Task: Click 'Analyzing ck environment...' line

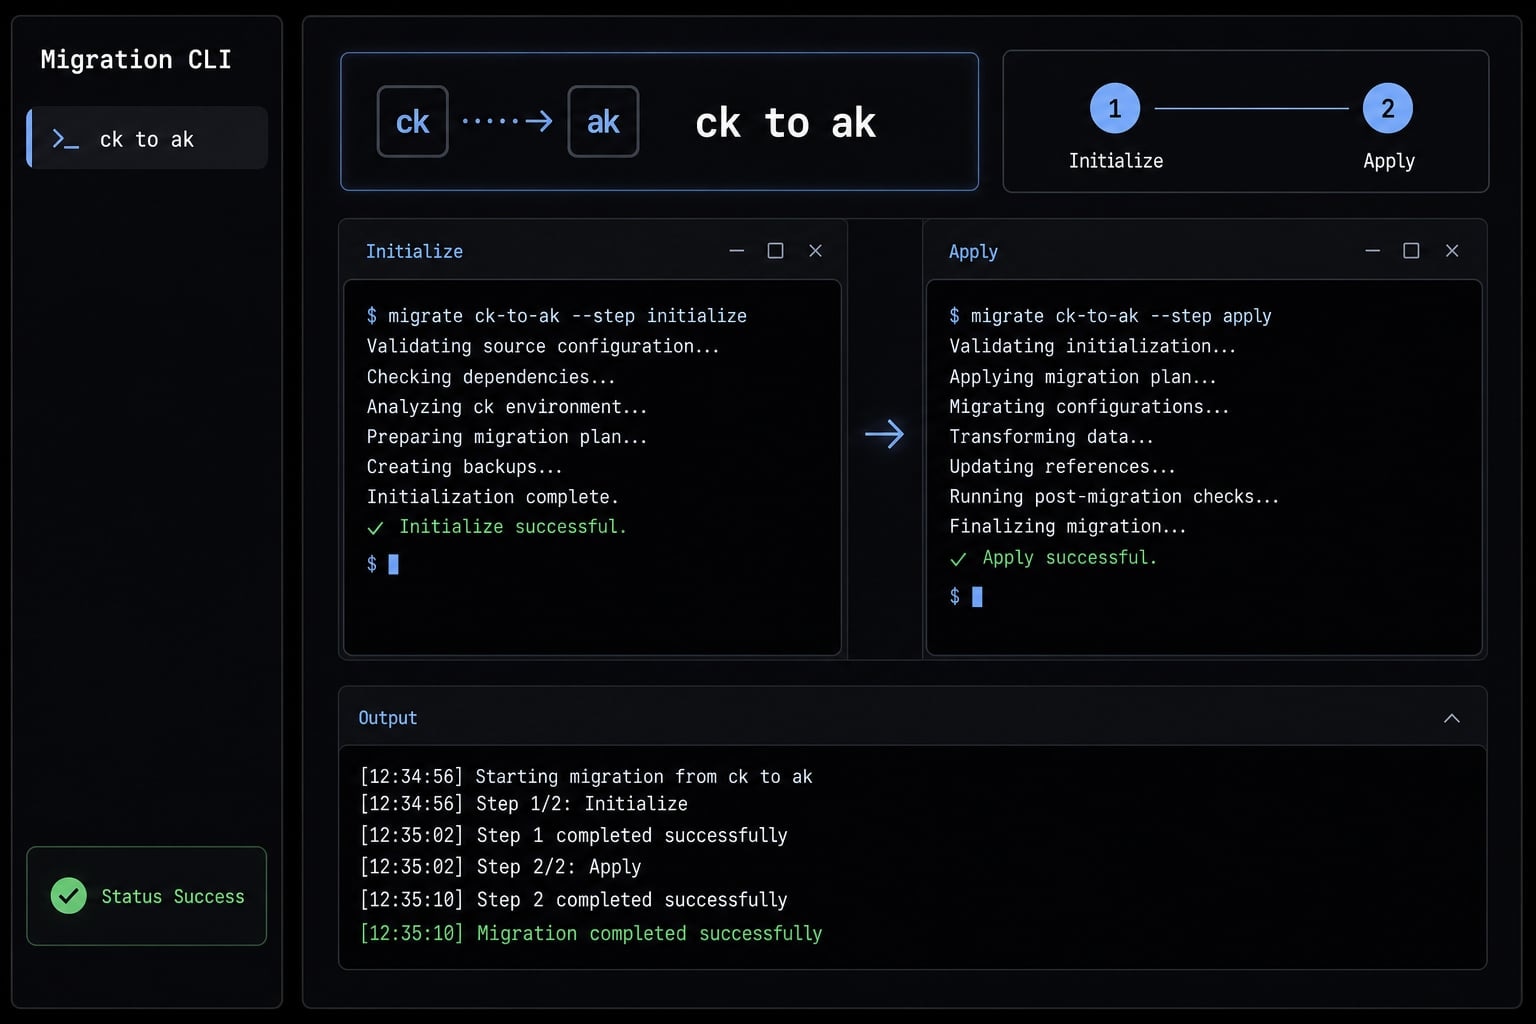Action: pyautogui.click(x=507, y=407)
